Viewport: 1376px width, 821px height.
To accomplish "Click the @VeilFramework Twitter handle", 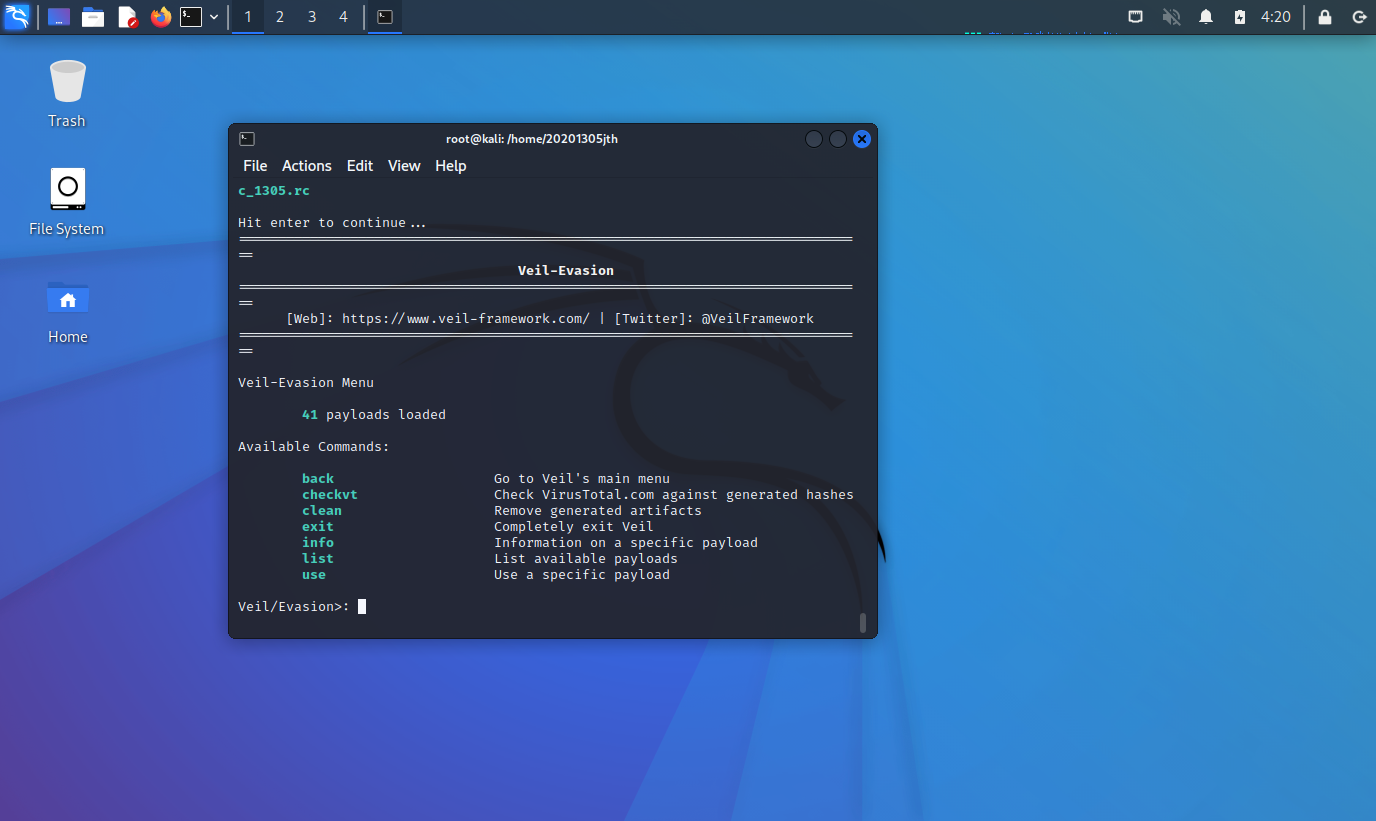I will click(758, 319).
